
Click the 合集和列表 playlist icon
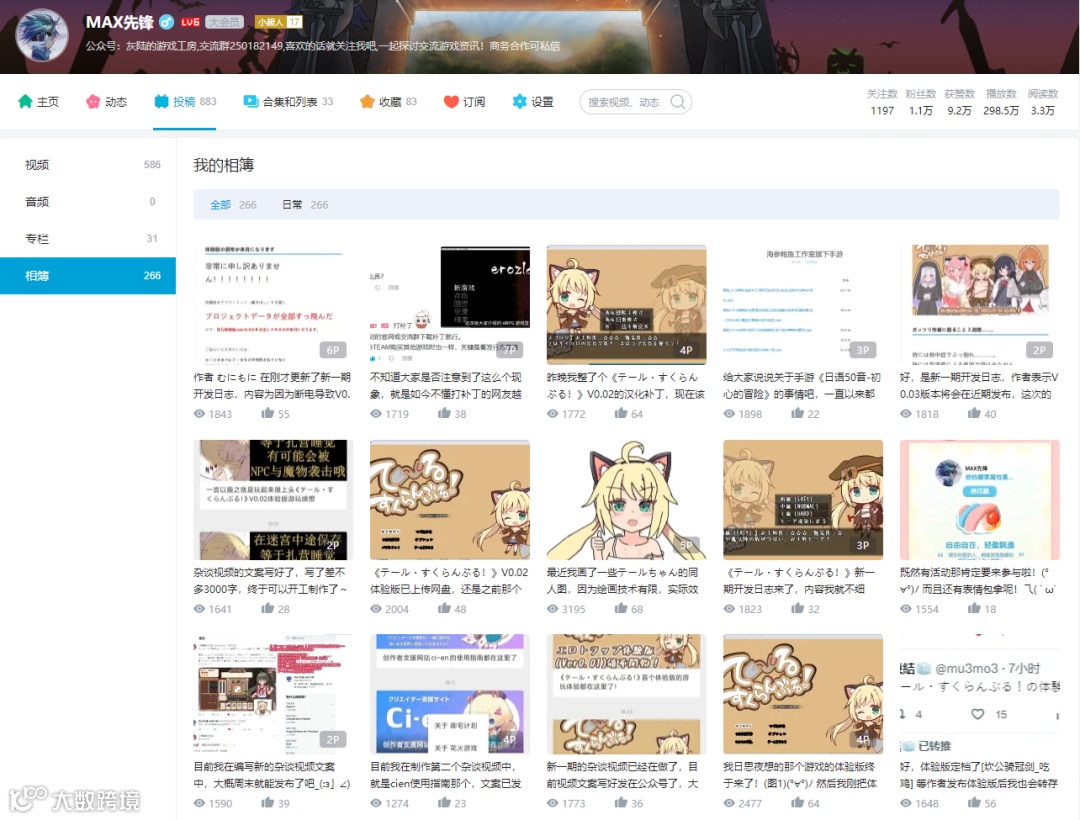coord(251,102)
